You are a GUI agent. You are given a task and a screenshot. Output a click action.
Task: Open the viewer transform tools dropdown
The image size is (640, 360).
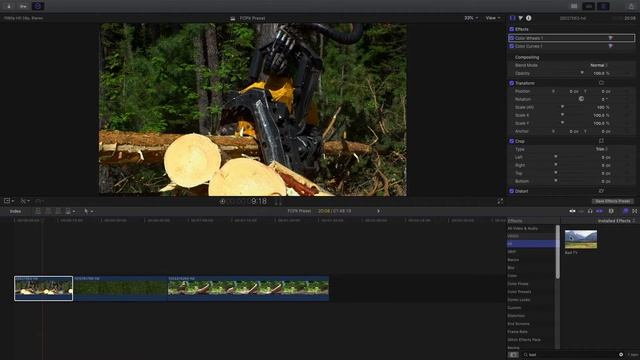pos(9,201)
